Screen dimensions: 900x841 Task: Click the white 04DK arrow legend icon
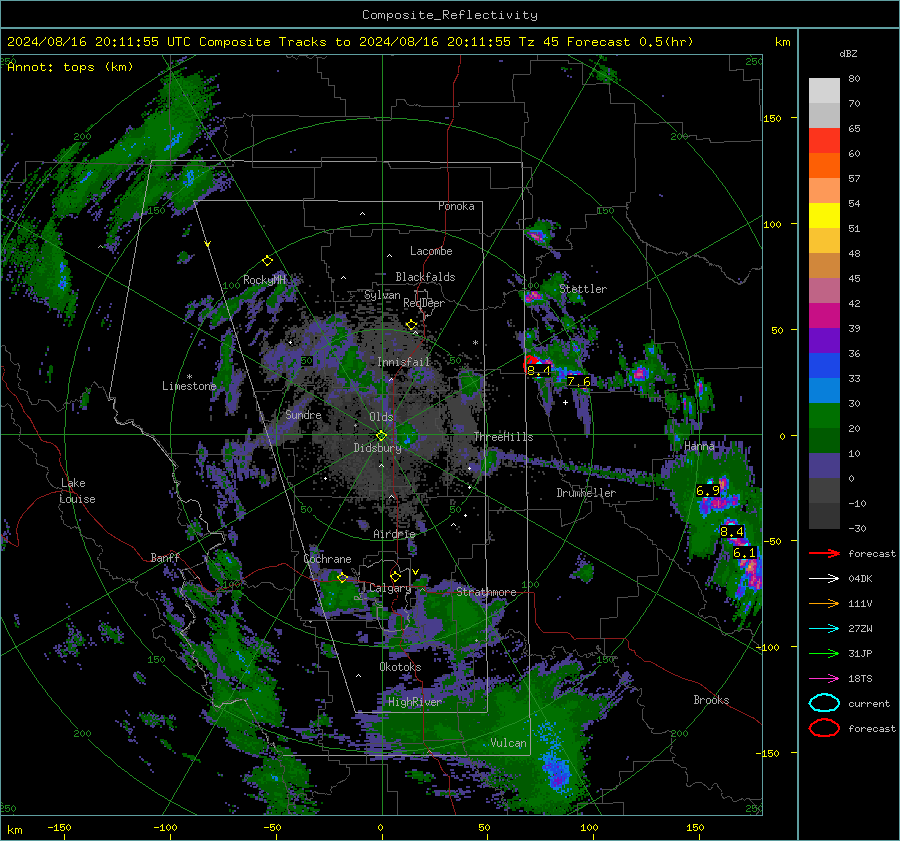[824, 579]
